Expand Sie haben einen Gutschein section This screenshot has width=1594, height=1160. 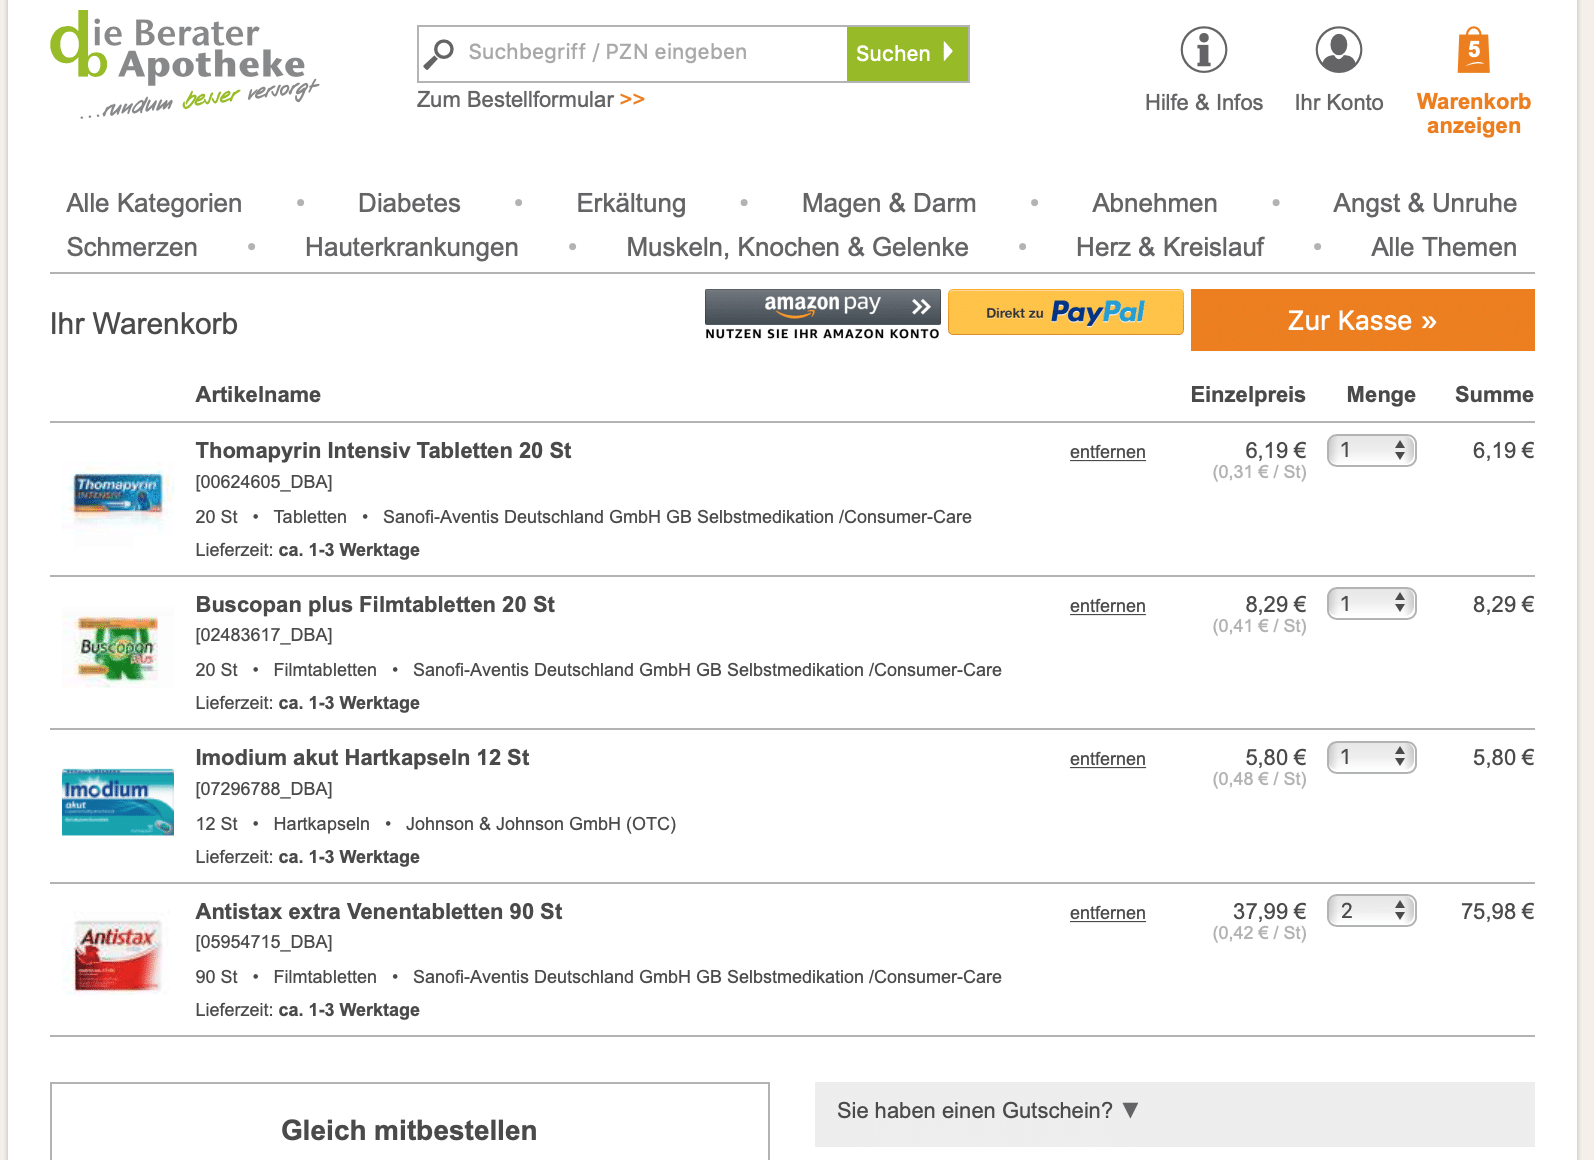point(1175,1113)
